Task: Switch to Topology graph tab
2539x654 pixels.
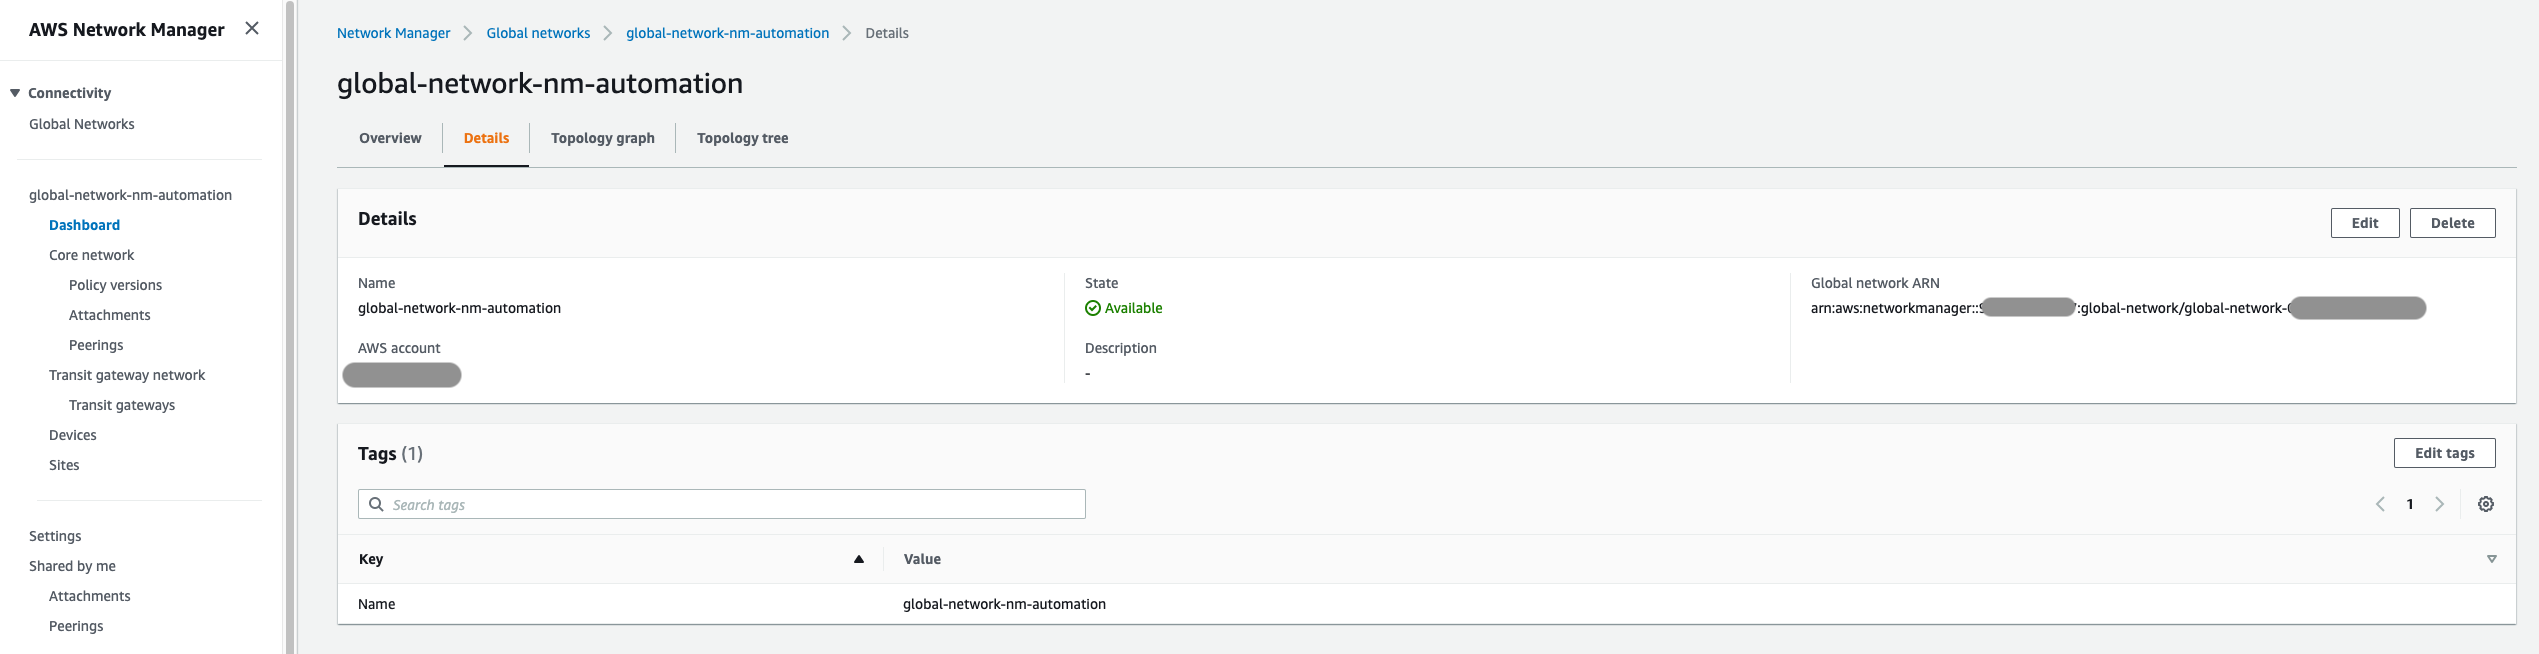Action: coord(603,138)
